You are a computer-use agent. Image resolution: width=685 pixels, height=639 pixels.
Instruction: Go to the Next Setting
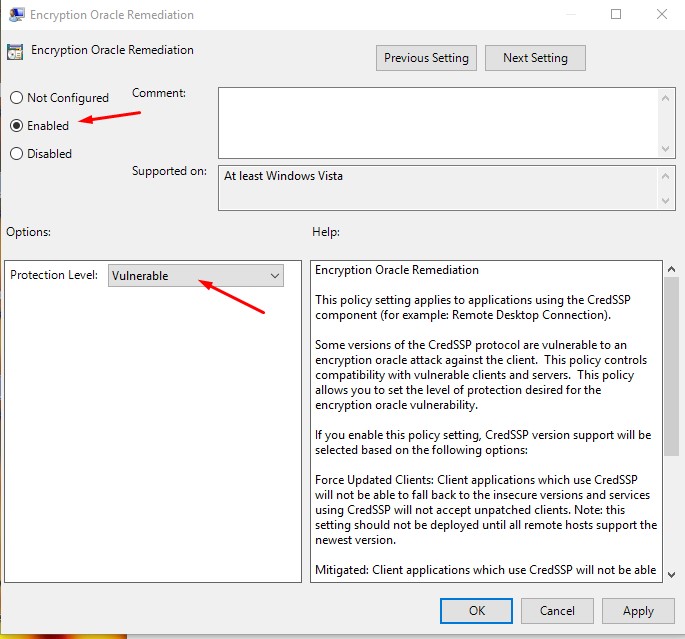(x=535, y=58)
